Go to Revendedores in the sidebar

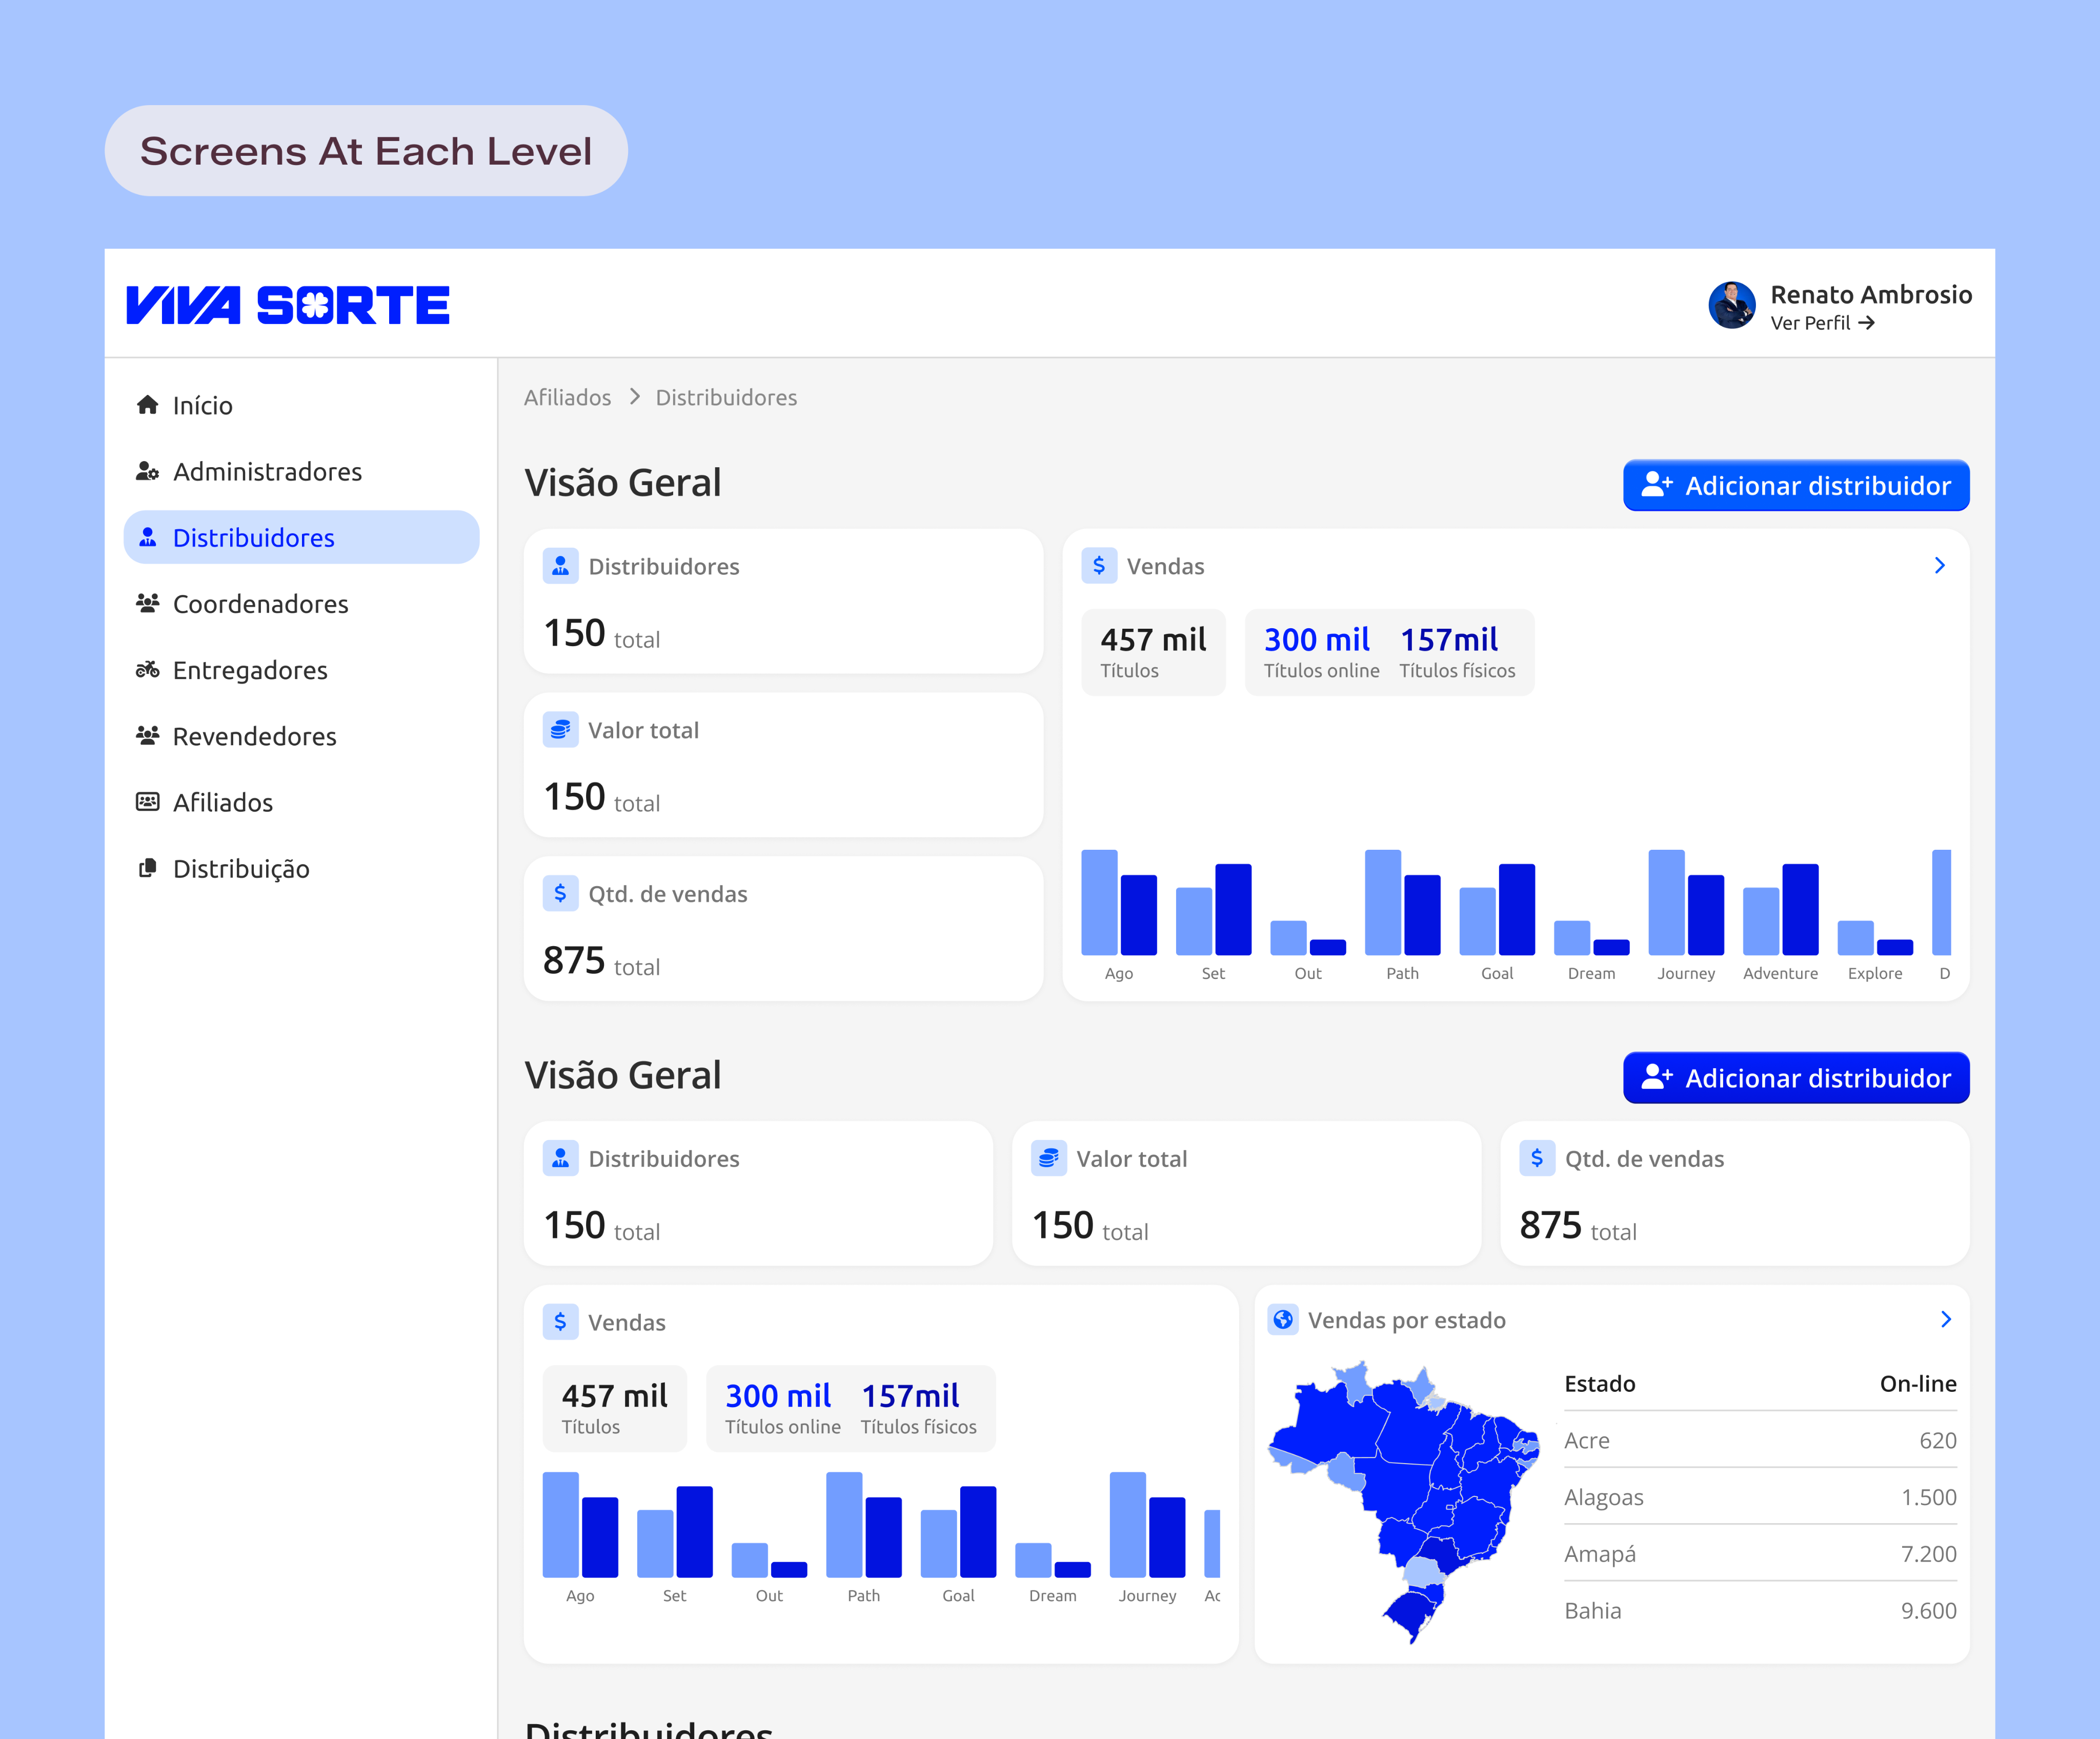click(301, 736)
